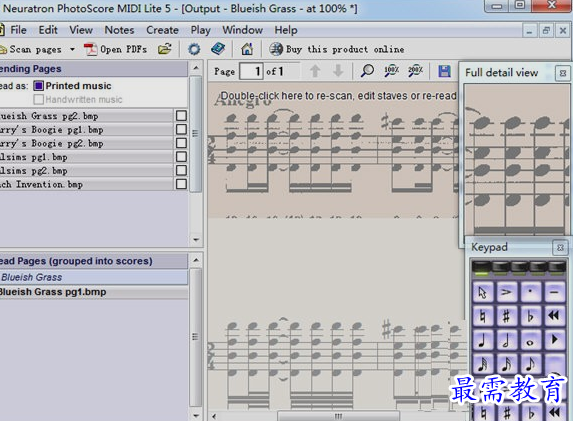Open the Create menu
The image size is (573, 421).
tap(163, 30)
